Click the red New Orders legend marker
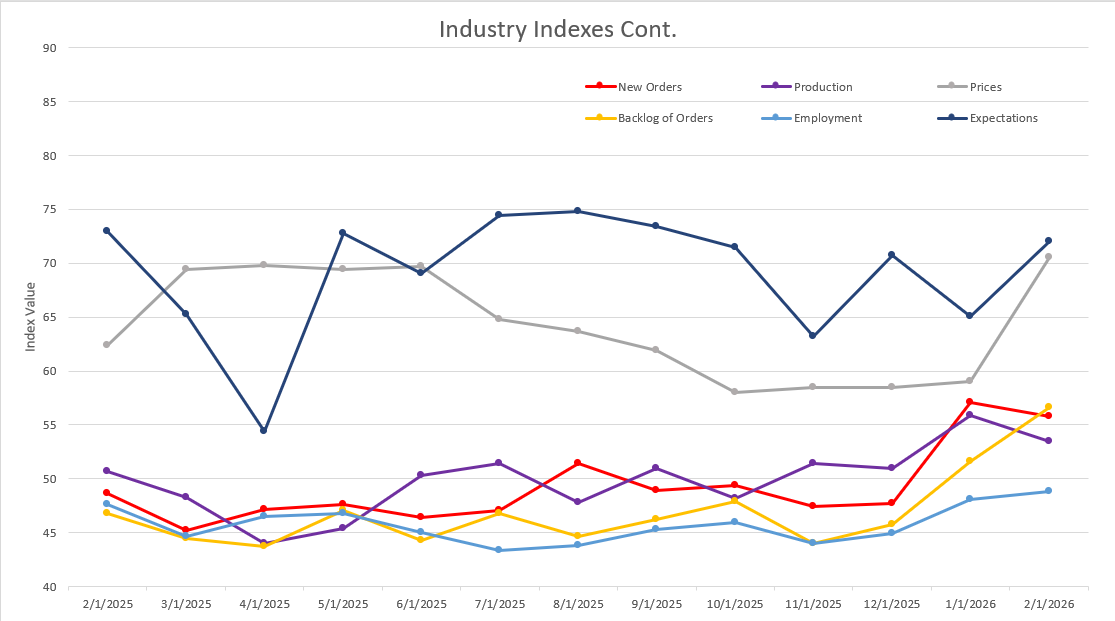The width and height of the screenshot is (1115, 621). click(x=599, y=87)
